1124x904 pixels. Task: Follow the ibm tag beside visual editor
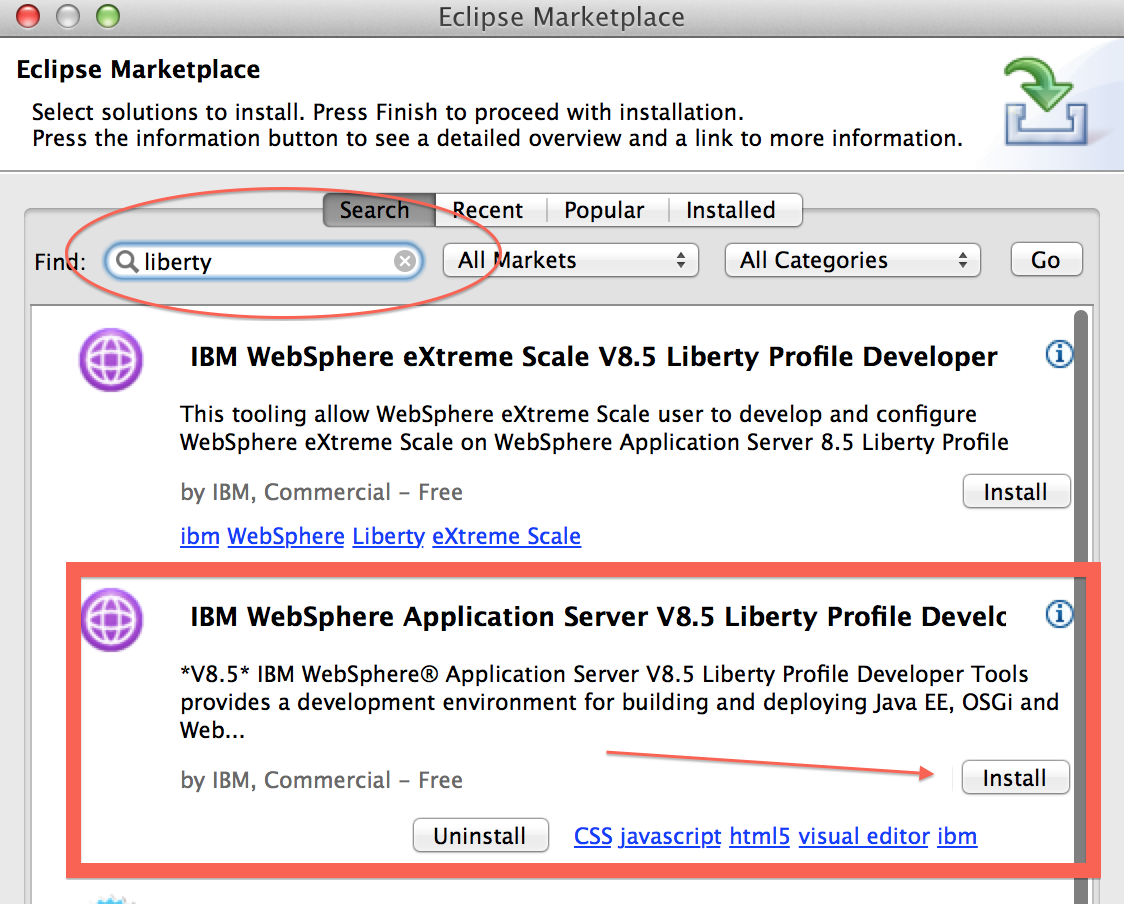point(957,837)
